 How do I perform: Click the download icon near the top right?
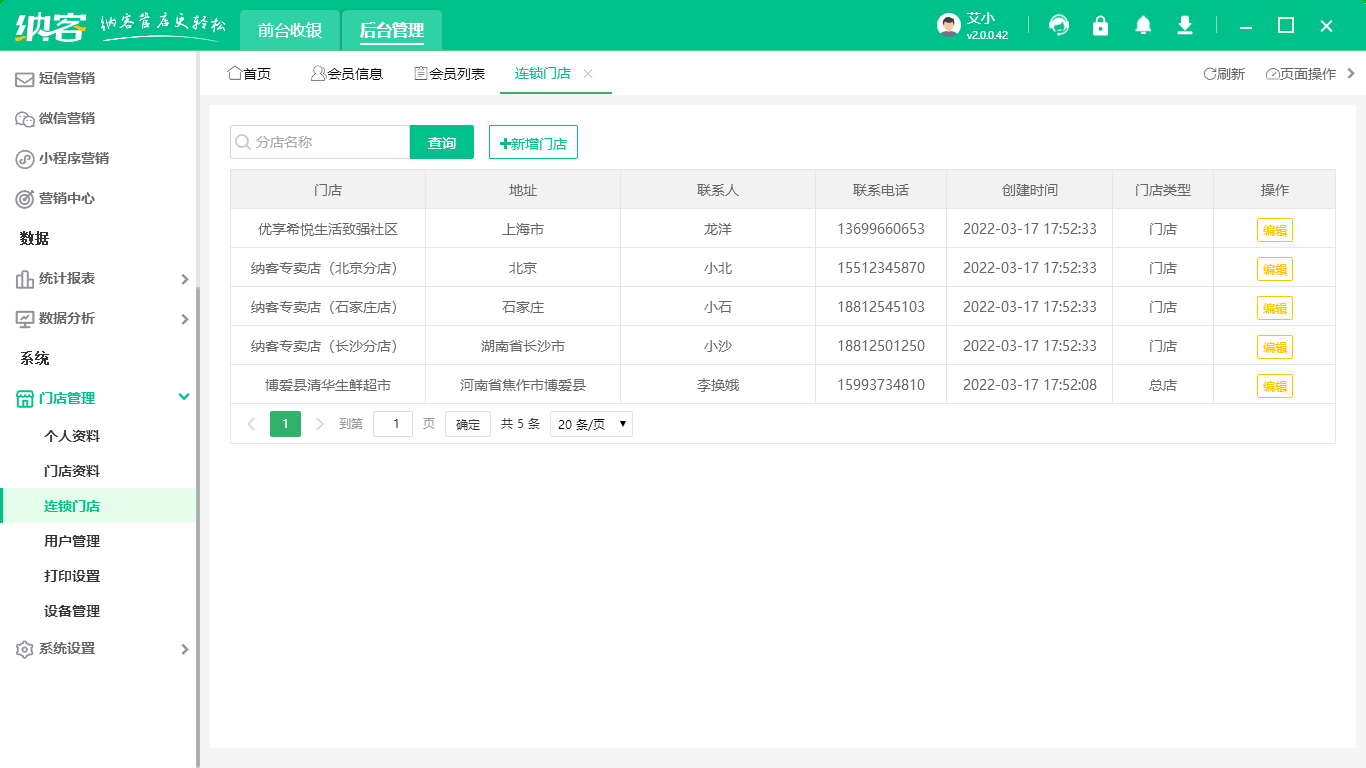coord(1184,25)
